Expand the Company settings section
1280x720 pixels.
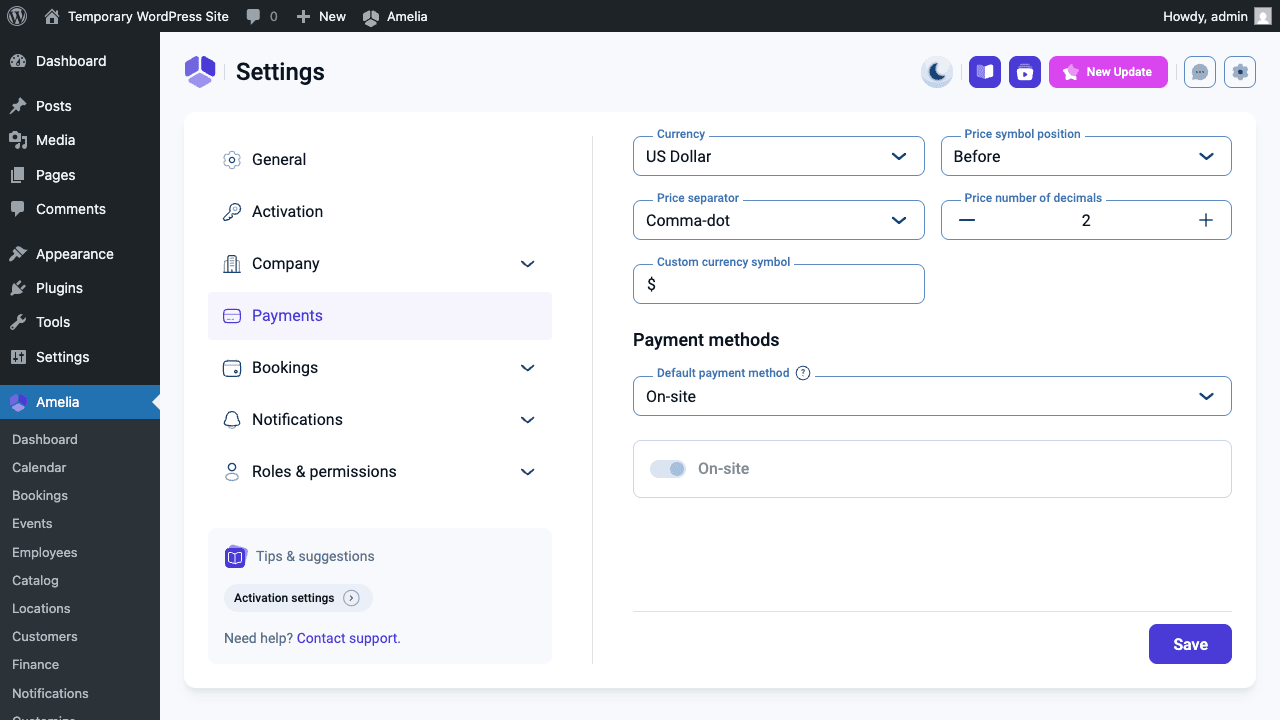coord(528,264)
